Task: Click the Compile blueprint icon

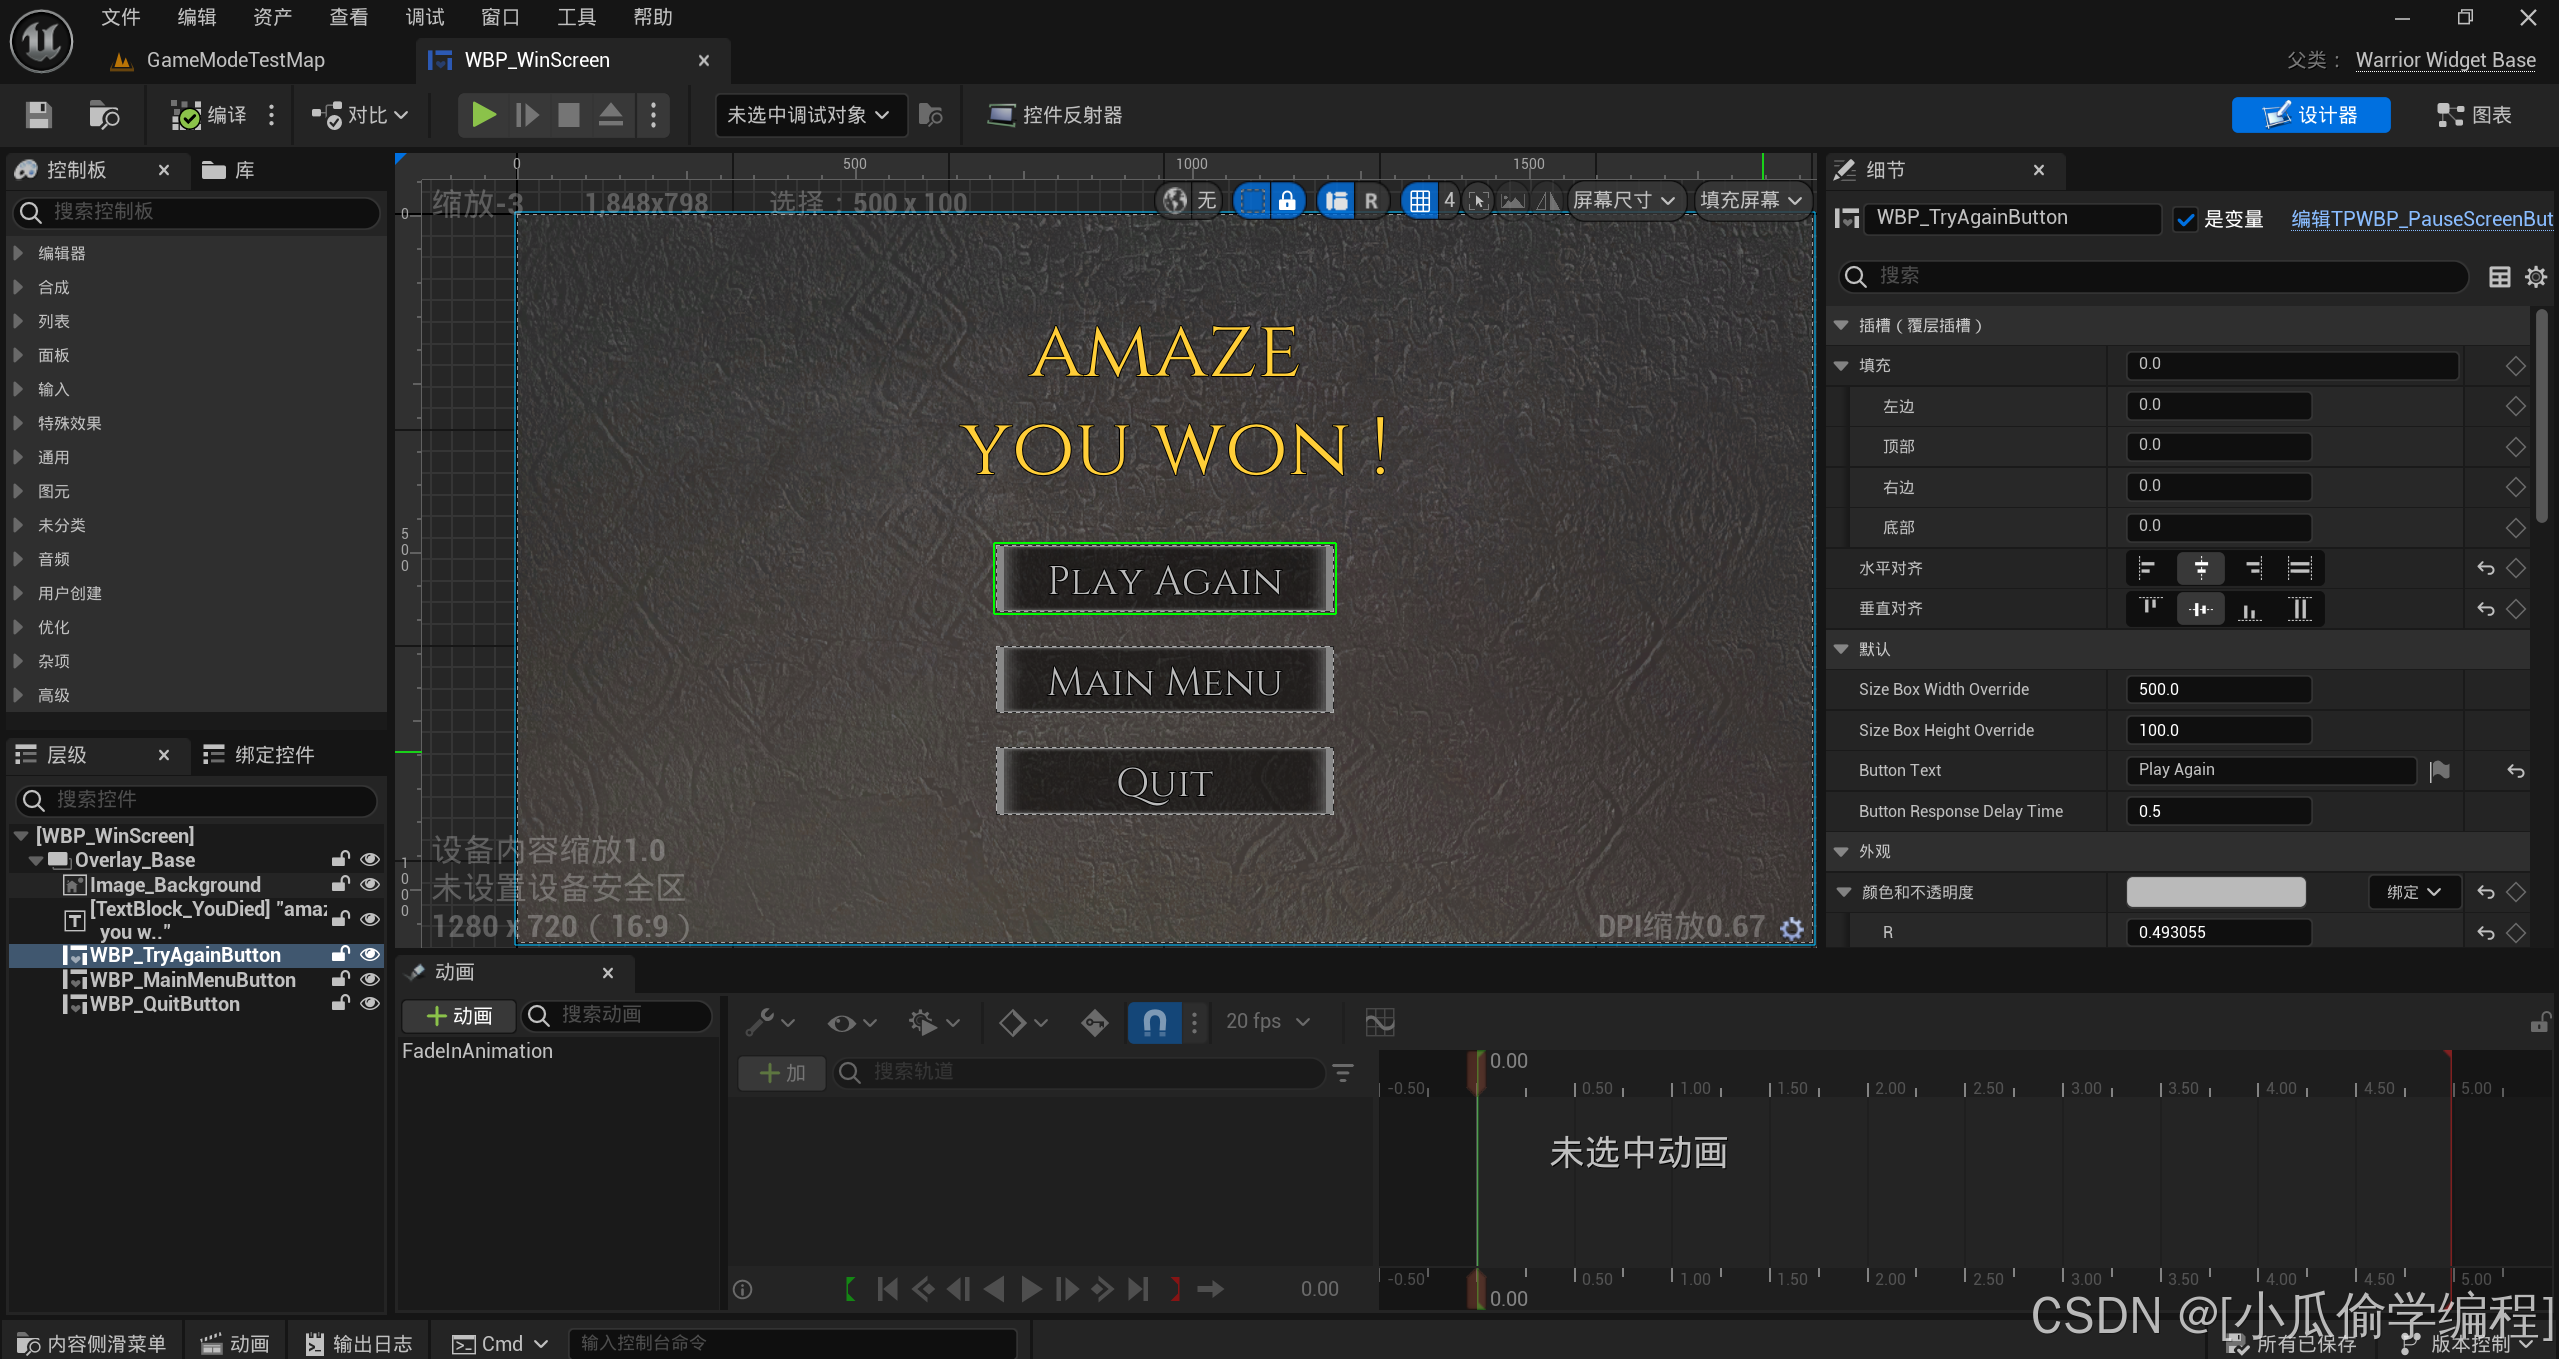Action: (x=187, y=115)
